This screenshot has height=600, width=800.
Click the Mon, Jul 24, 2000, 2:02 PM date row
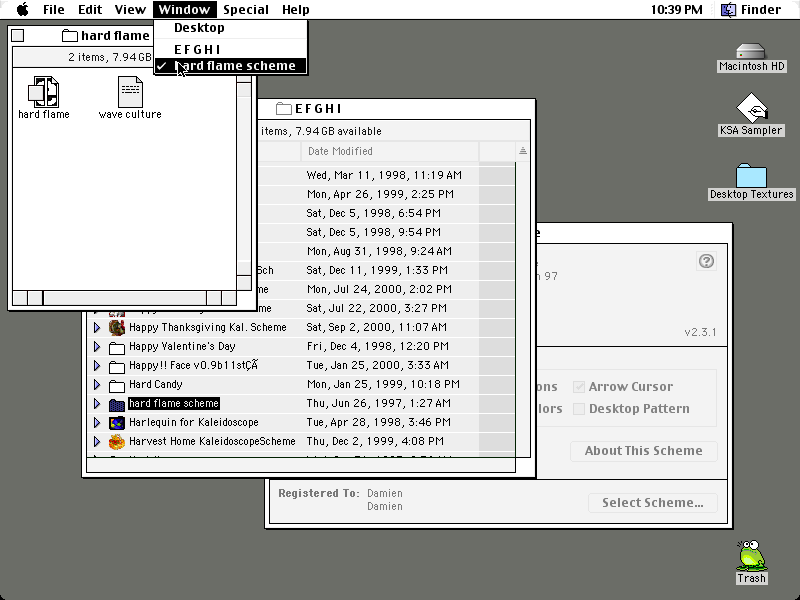(379, 290)
